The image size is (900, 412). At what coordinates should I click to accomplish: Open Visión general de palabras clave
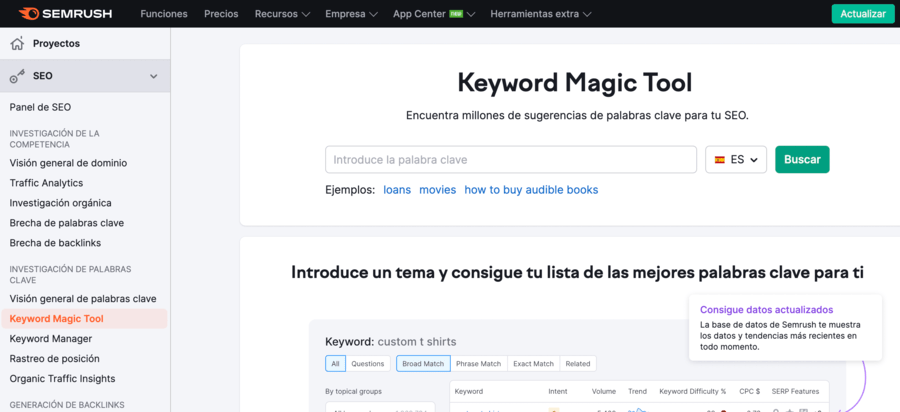83,299
